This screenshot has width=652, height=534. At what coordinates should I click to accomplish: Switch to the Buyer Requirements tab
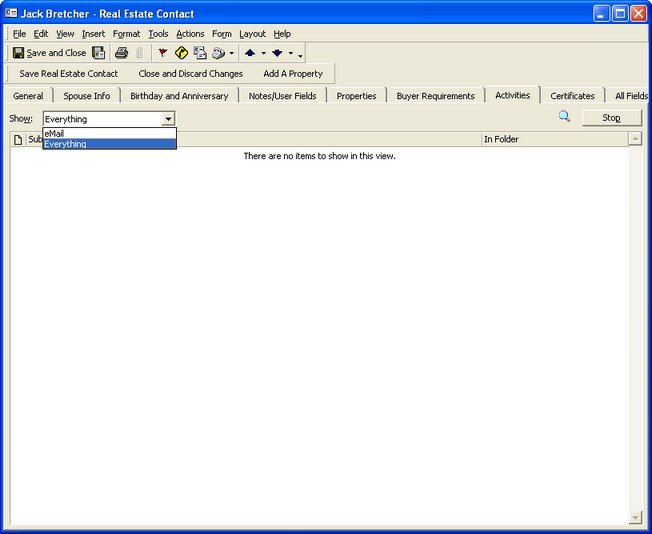click(x=435, y=96)
